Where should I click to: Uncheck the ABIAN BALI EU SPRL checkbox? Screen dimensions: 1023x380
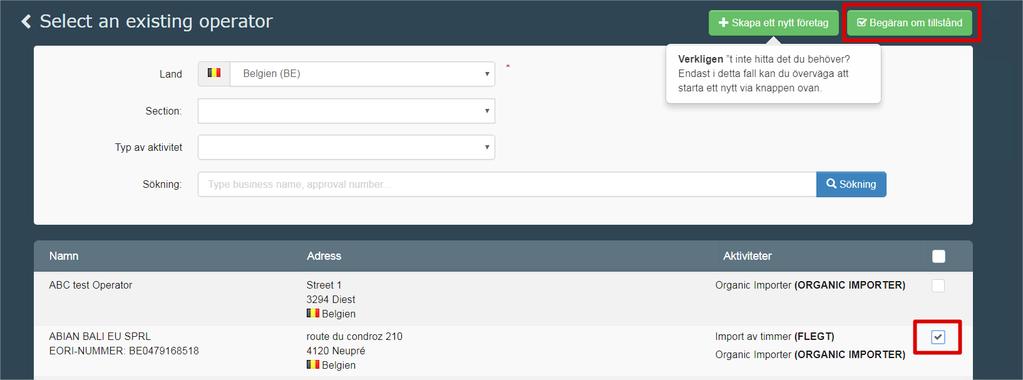pyautogui.click(x=938, y=337)
